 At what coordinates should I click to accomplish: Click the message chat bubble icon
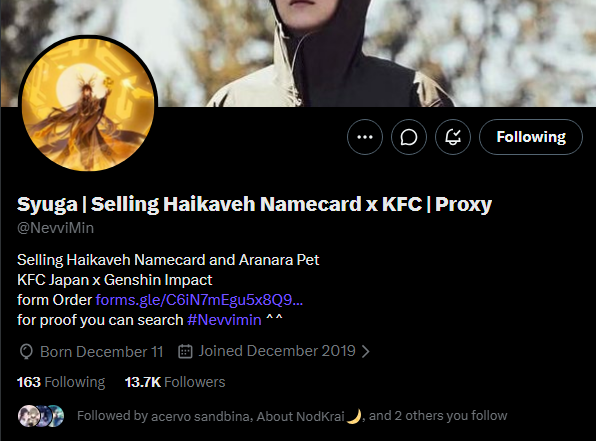[409, 137]
